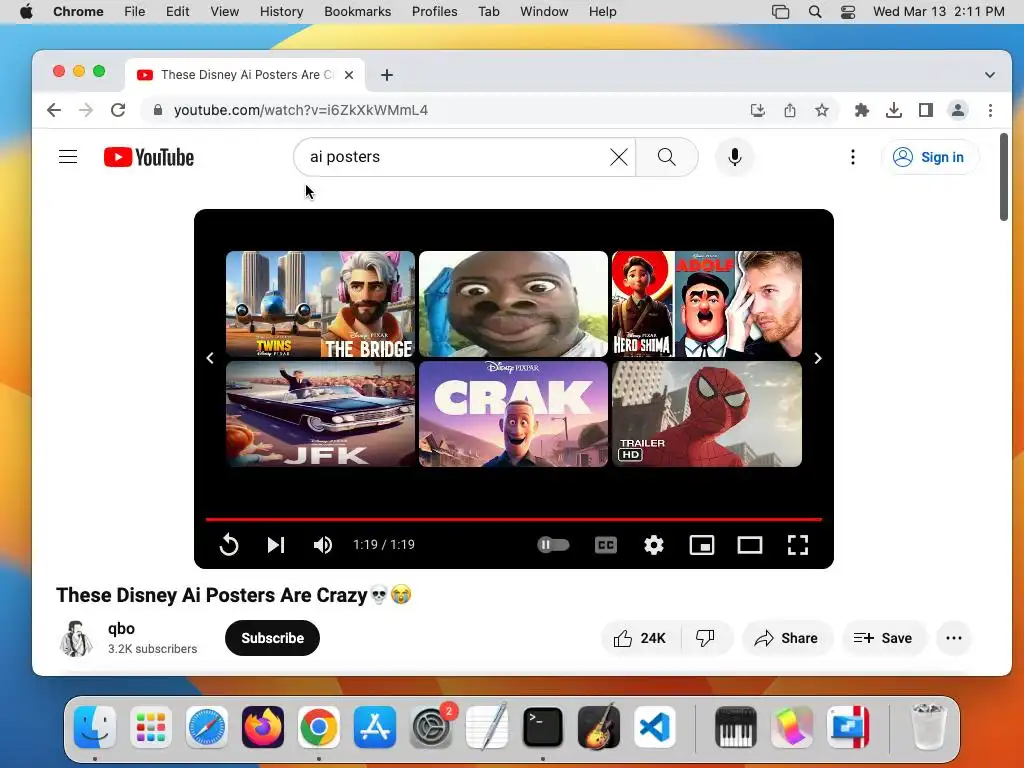The width and height of the screenshot is (1024, 768).
Task: Open the CRAK poster video thumbnail
Action: click(513, 414)
